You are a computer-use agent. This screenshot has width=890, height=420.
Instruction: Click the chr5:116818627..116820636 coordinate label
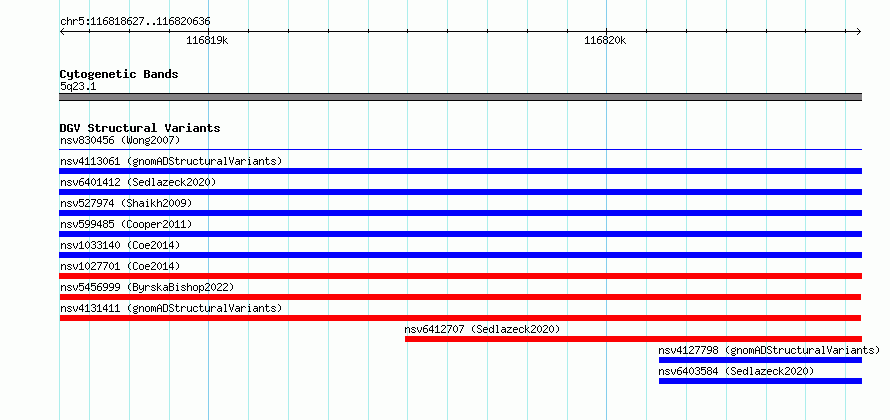135,22
